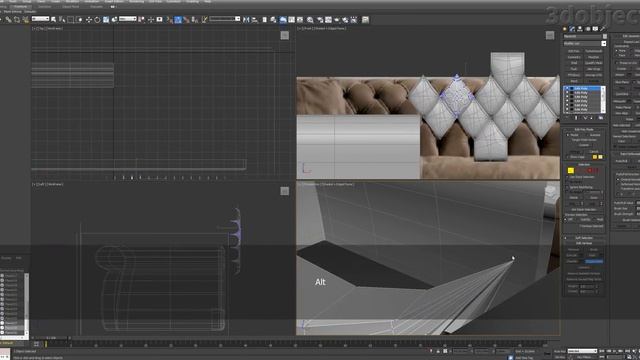Open Render Setup from toolbar
This screenshot has height=360, width=640.
click(320, 20)
